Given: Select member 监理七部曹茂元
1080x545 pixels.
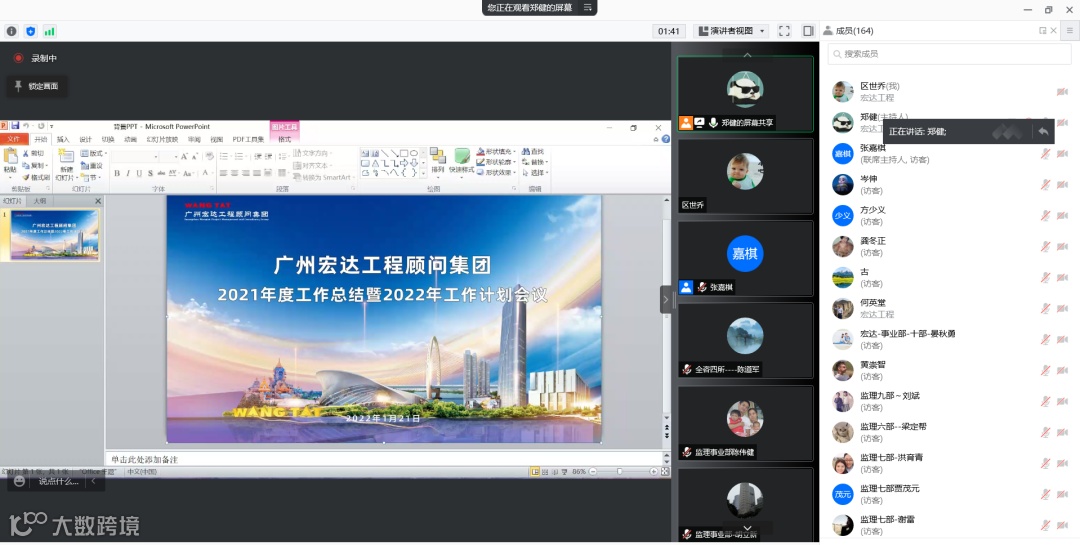Looking at the screenshot, I should click(x=950, y=494).
